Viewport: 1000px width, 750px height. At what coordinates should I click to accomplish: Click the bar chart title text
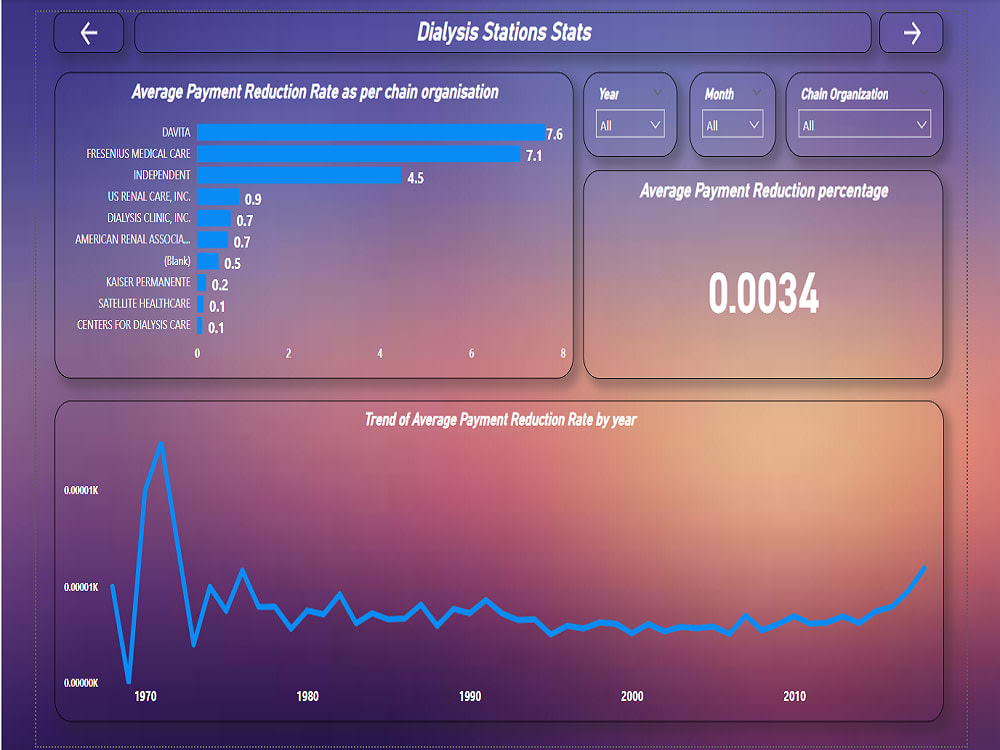(x=313, y=91)
